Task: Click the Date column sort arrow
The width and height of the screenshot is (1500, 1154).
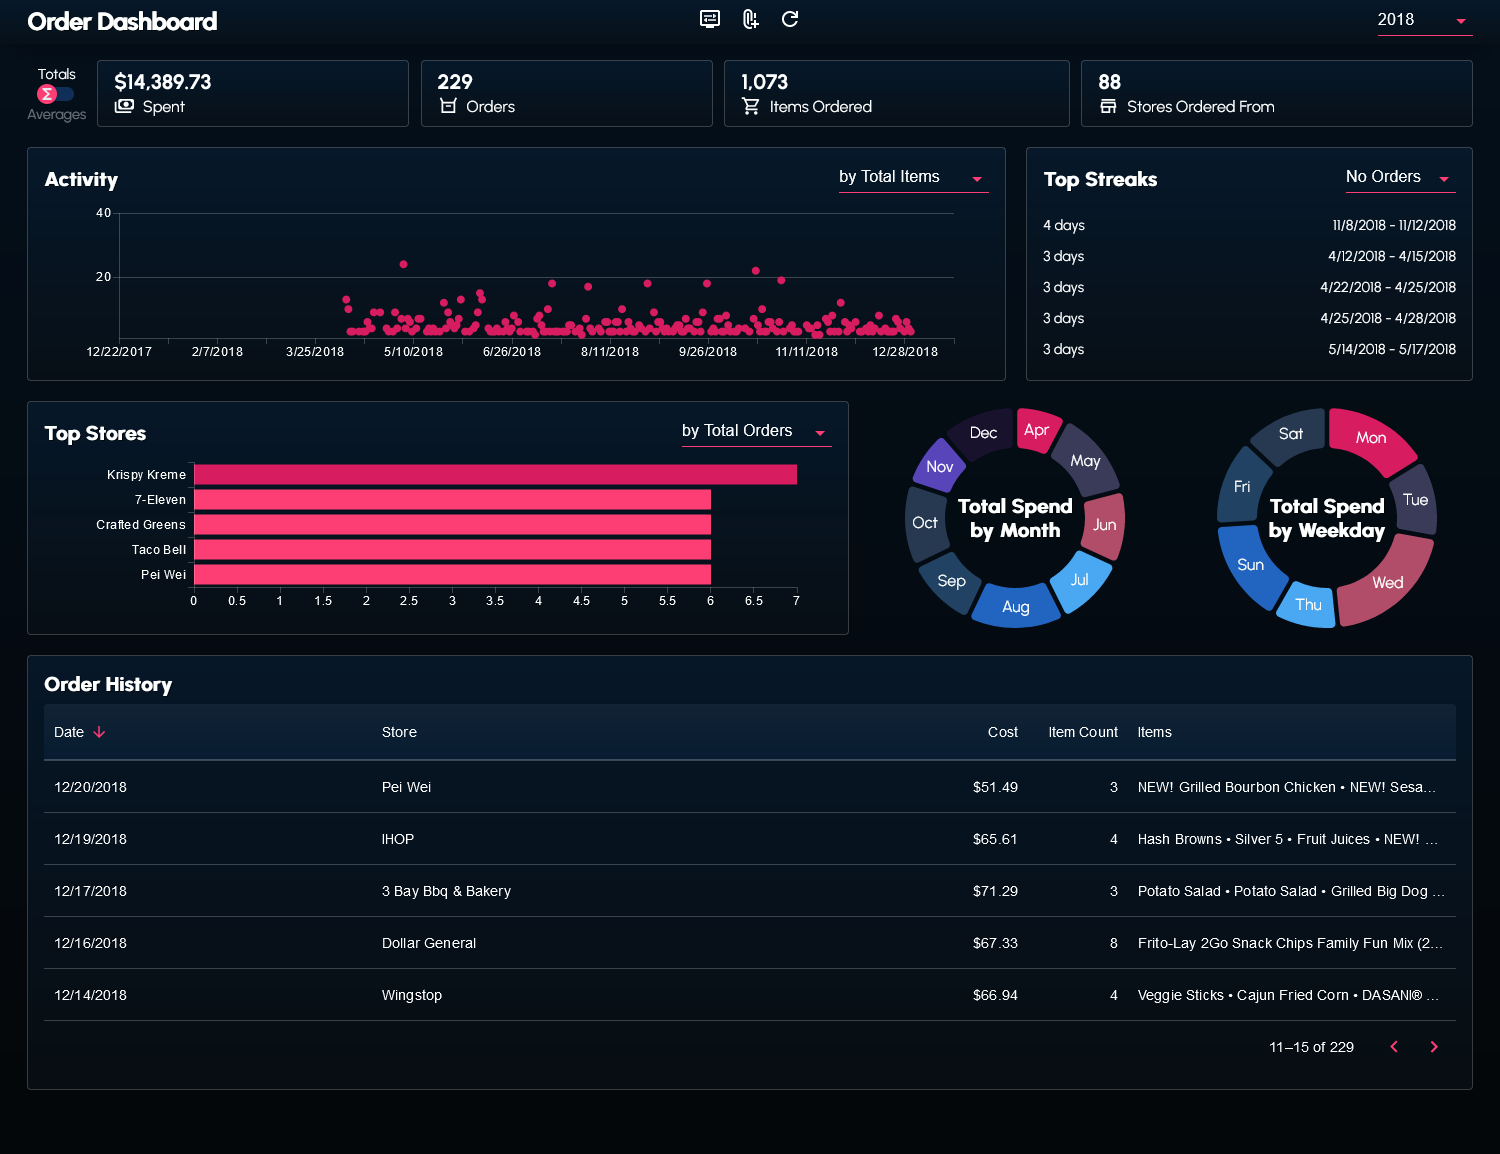Action: coord(99,732)
